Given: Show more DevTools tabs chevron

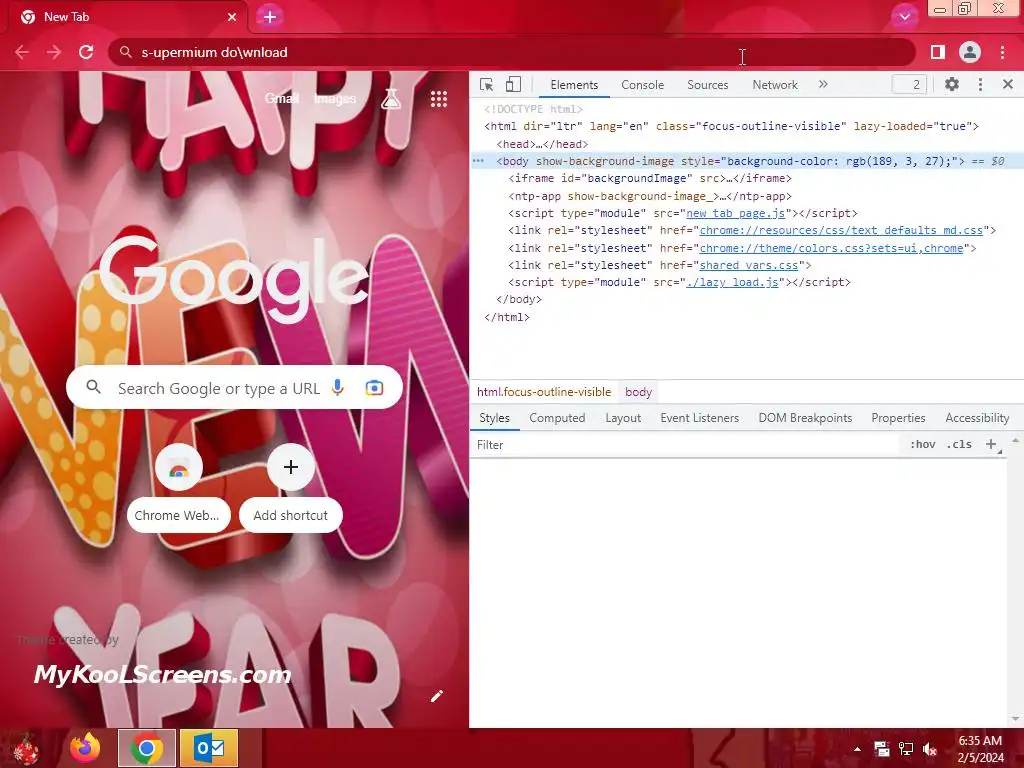Looking at the screenshot, I should pyautogui.click(x=823, y=84).
